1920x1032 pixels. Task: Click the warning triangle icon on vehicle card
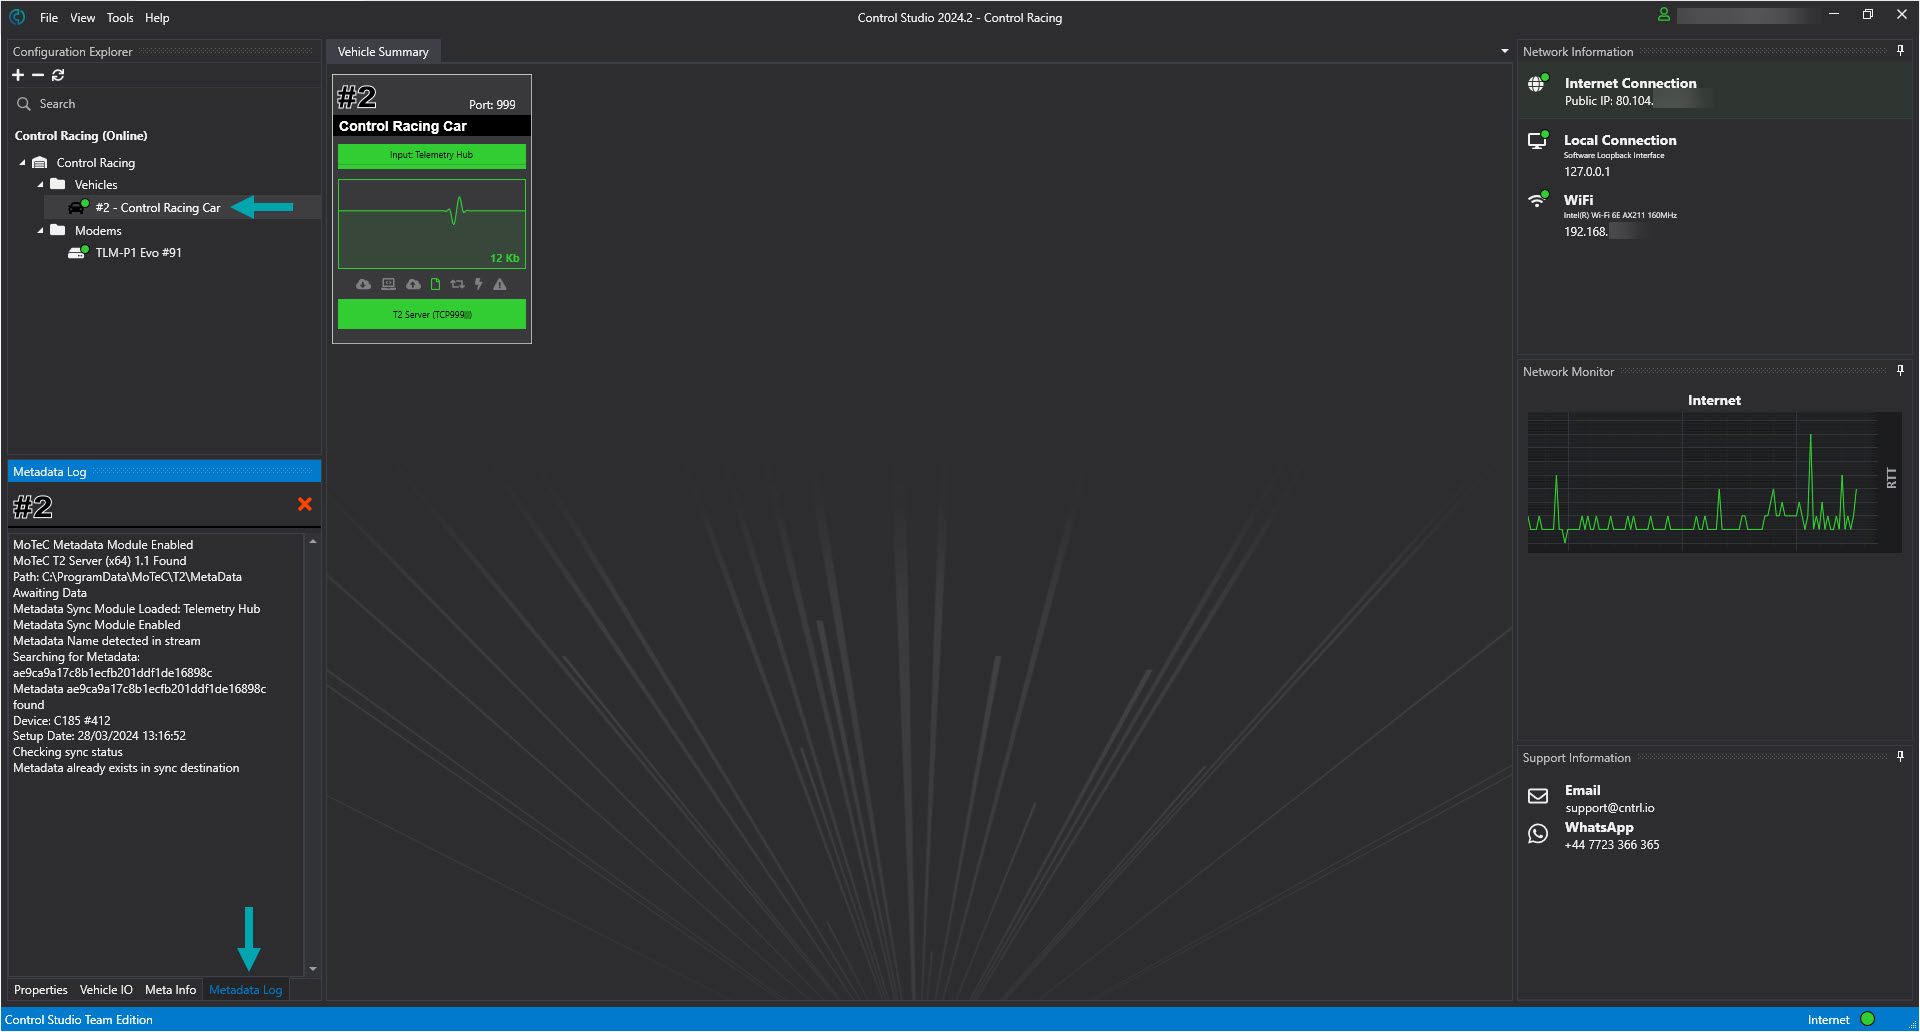500,285
